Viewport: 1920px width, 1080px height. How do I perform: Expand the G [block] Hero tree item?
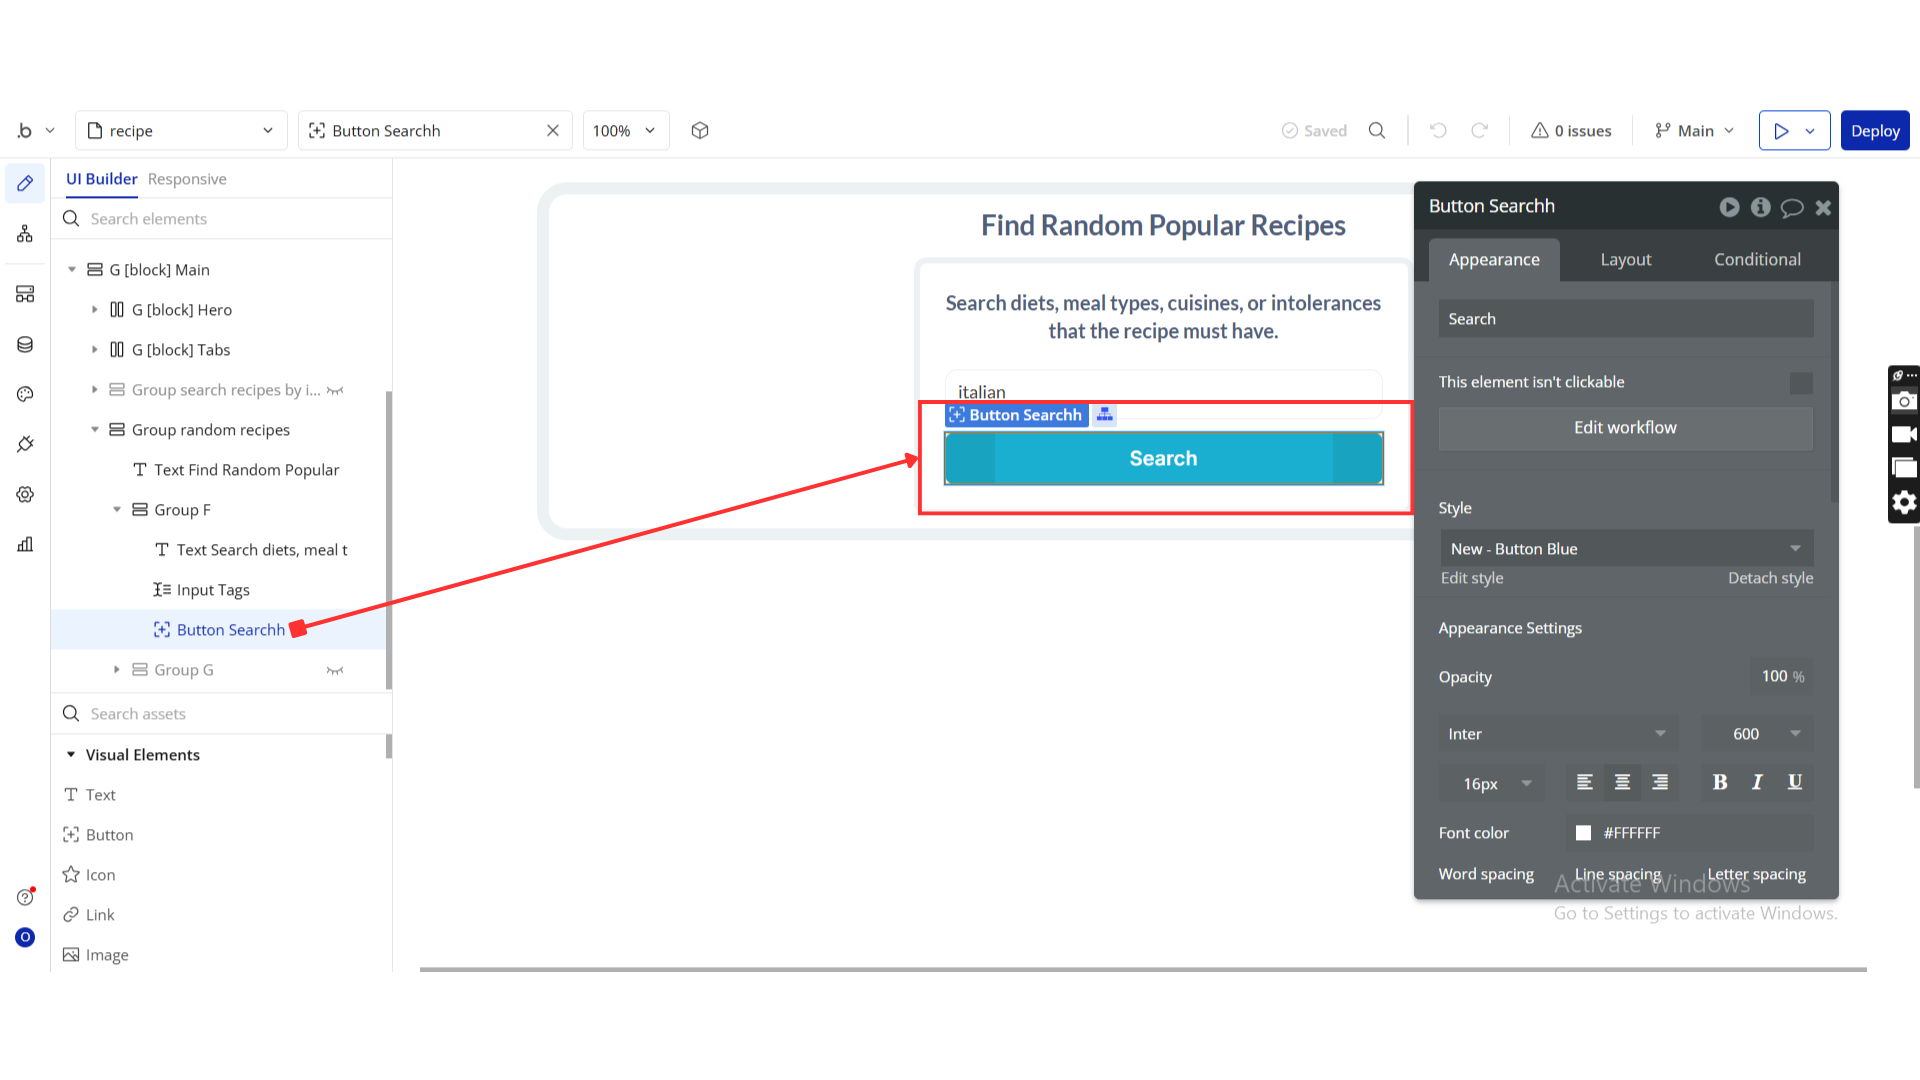[x=95, y=310]
